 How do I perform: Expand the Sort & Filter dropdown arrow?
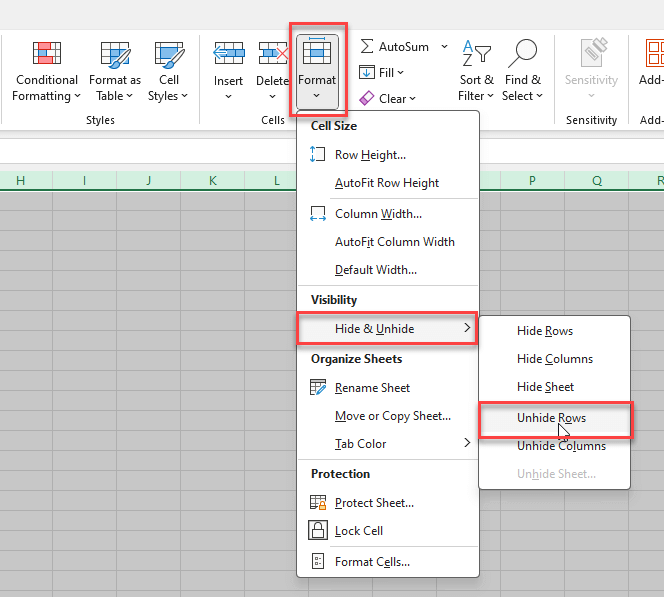point(490,96)
